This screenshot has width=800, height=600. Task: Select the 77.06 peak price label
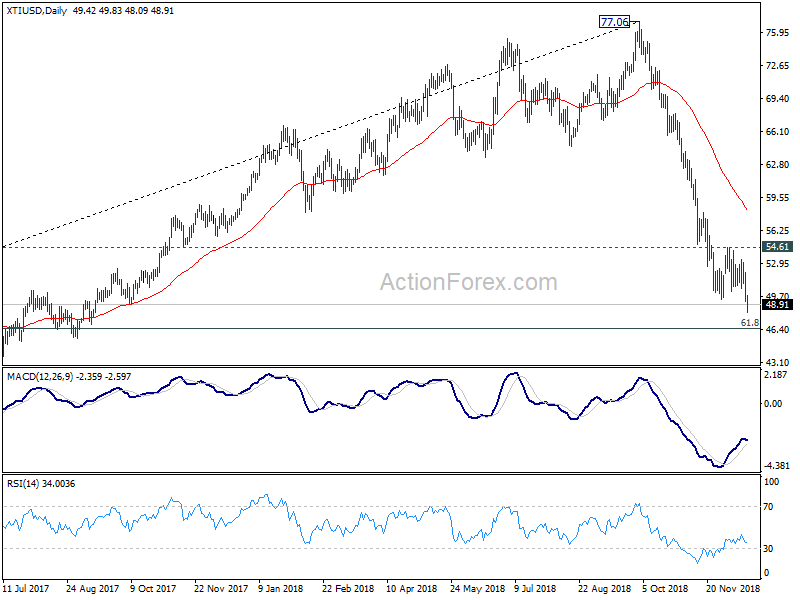pyautogui.click(x=614, y=22)
